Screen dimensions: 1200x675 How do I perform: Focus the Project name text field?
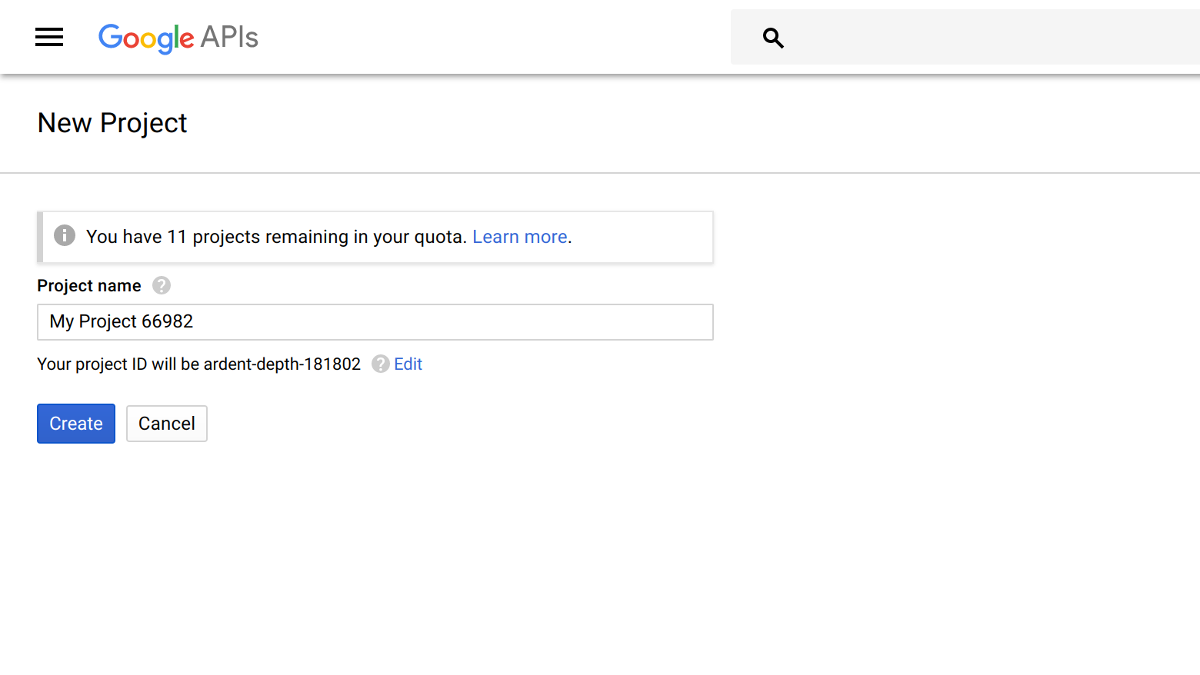(x=375, y=321)
